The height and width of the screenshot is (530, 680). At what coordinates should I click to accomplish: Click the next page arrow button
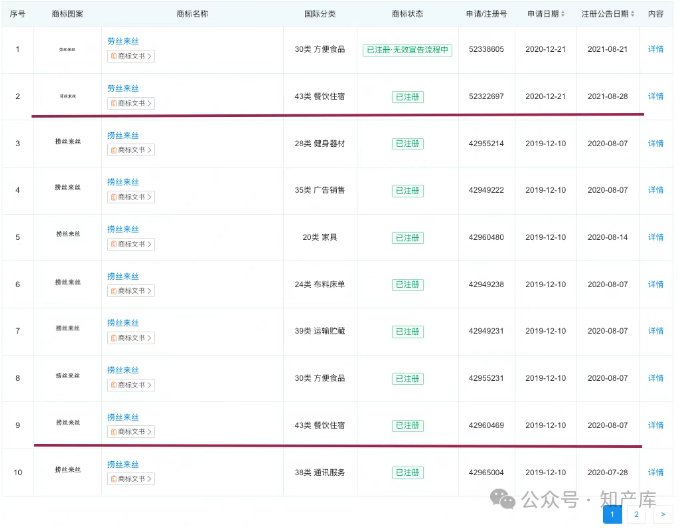click(x=661, y=514)
